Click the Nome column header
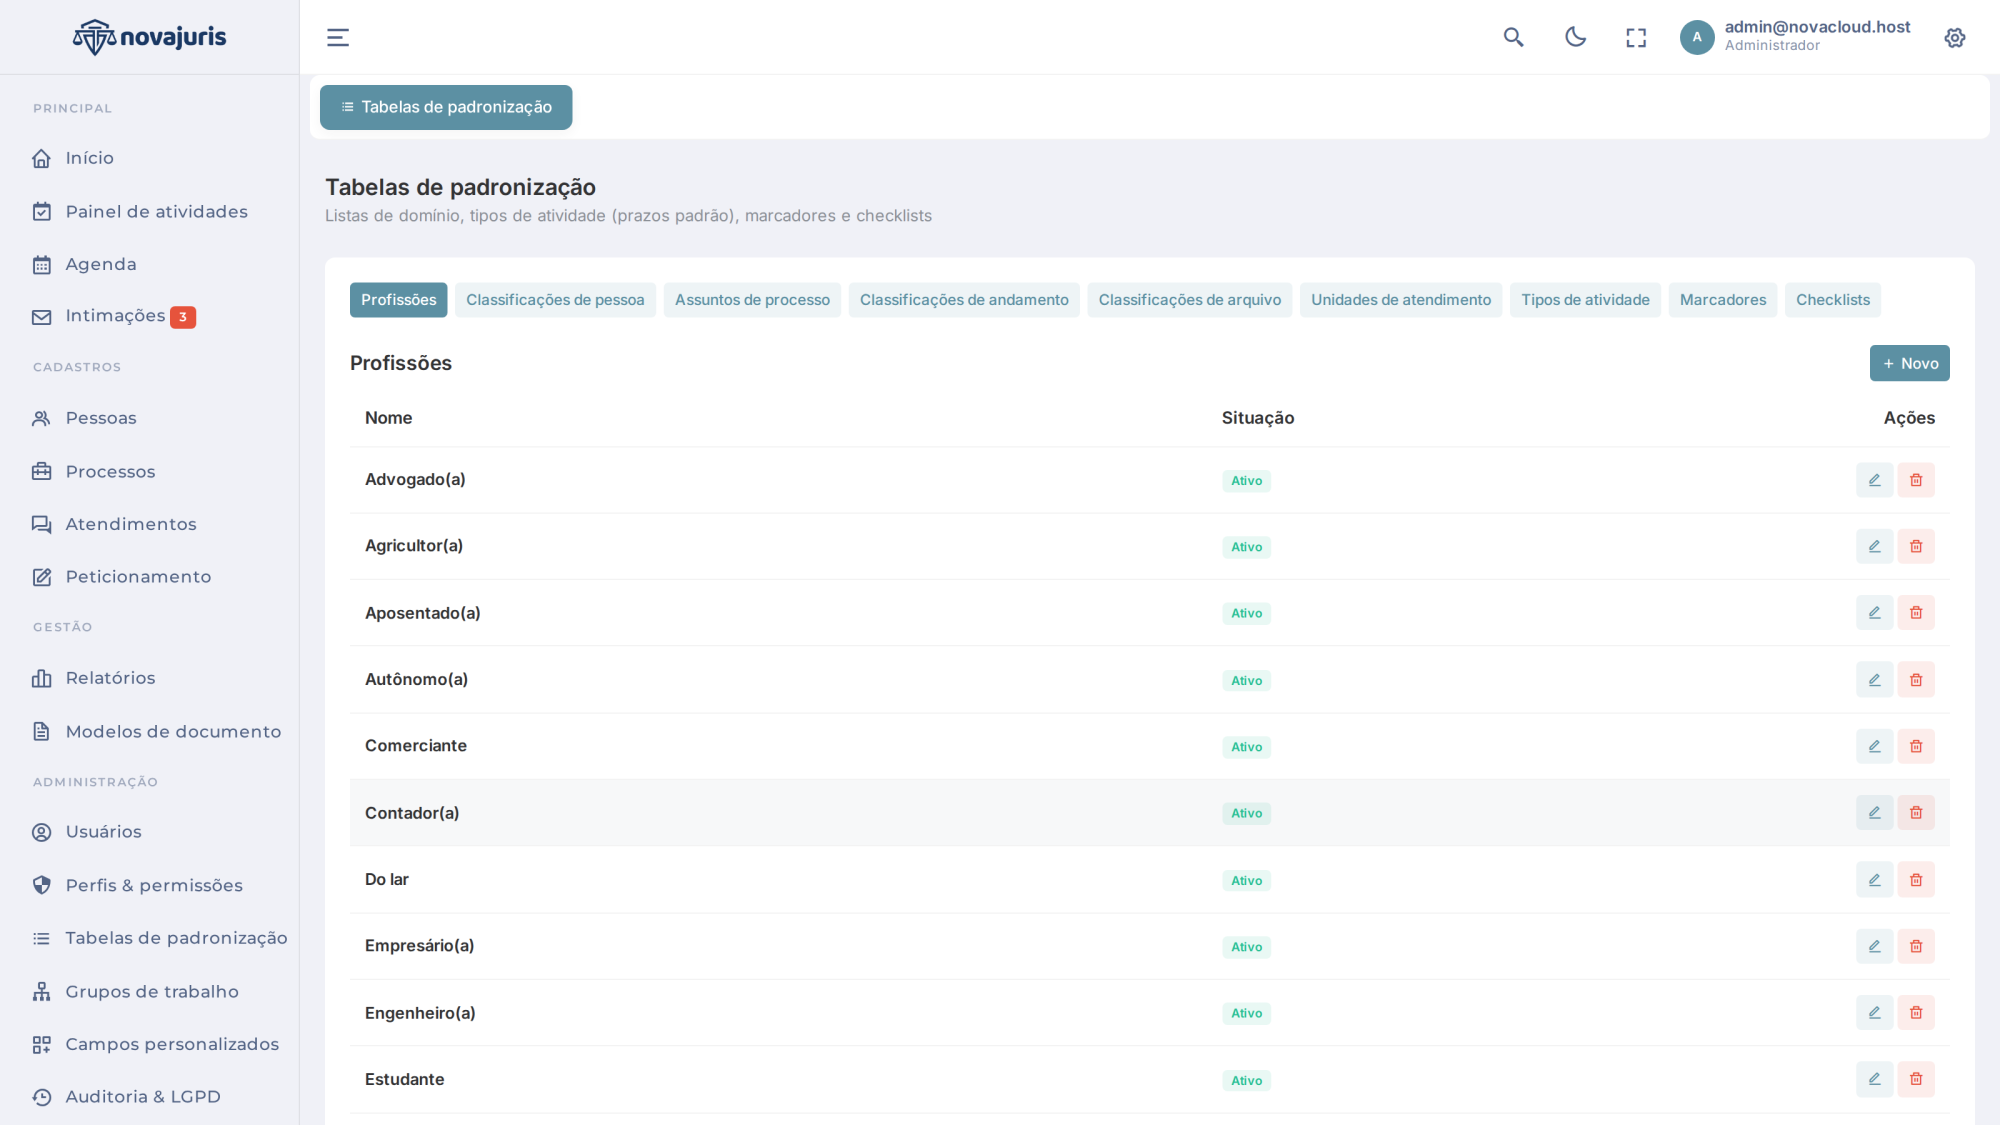 pyautogui.click(x=388, y=418)
